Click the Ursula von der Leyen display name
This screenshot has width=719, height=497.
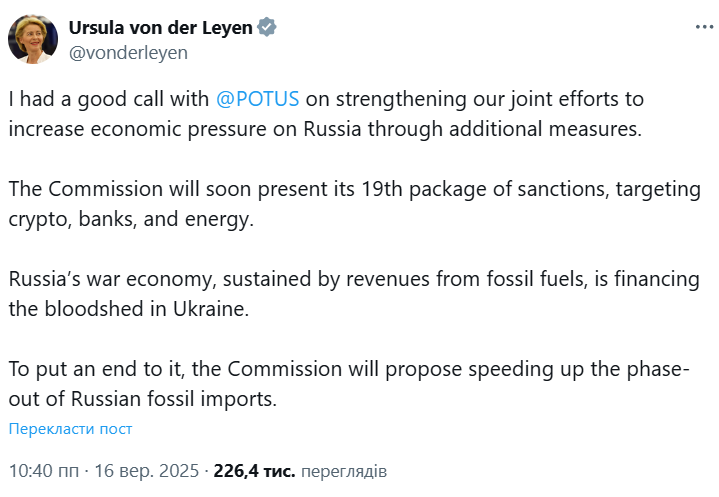(x=160, y=28)
